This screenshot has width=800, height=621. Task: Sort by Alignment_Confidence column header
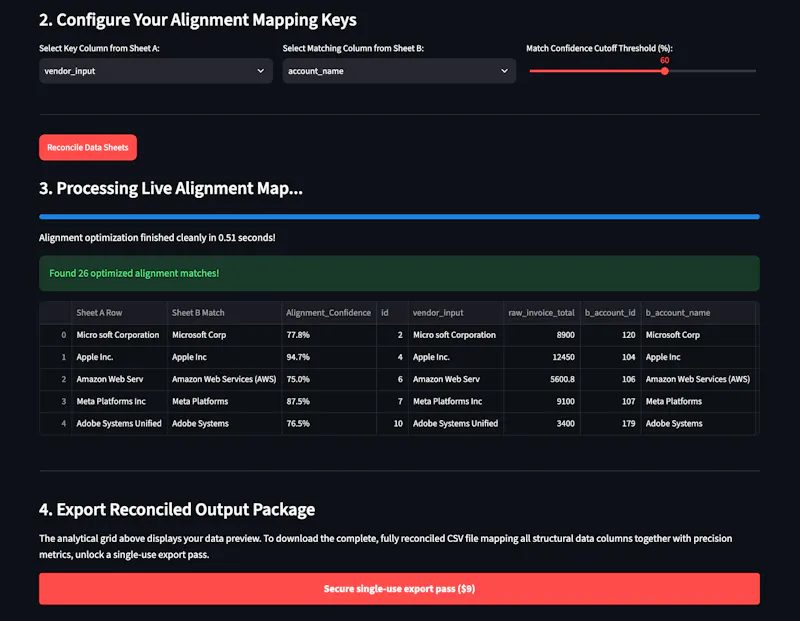point(329,313)
